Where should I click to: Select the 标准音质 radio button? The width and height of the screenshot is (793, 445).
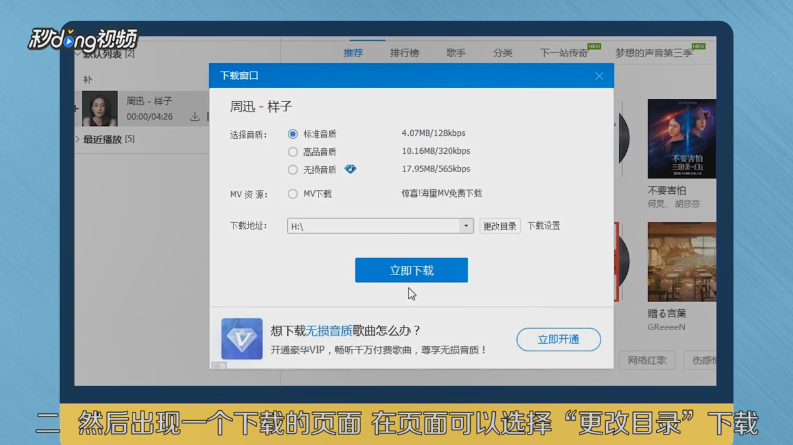coord(293,134)
